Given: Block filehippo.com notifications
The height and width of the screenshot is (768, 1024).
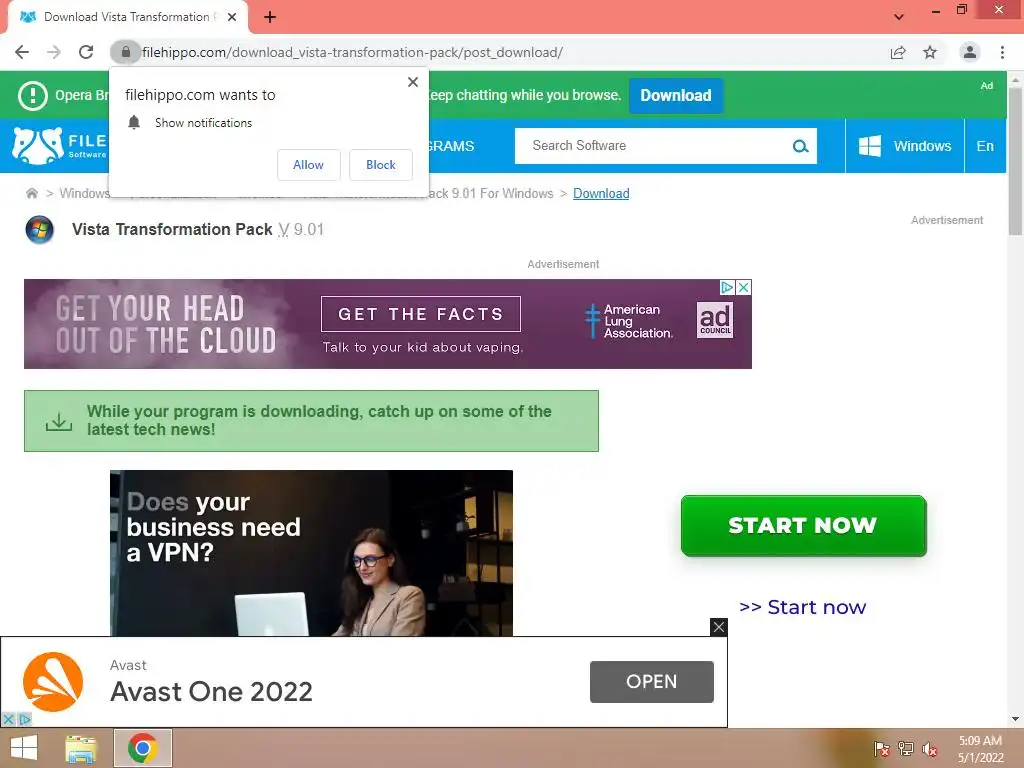Looking at the screenshot, I should [x=381, y=165].
